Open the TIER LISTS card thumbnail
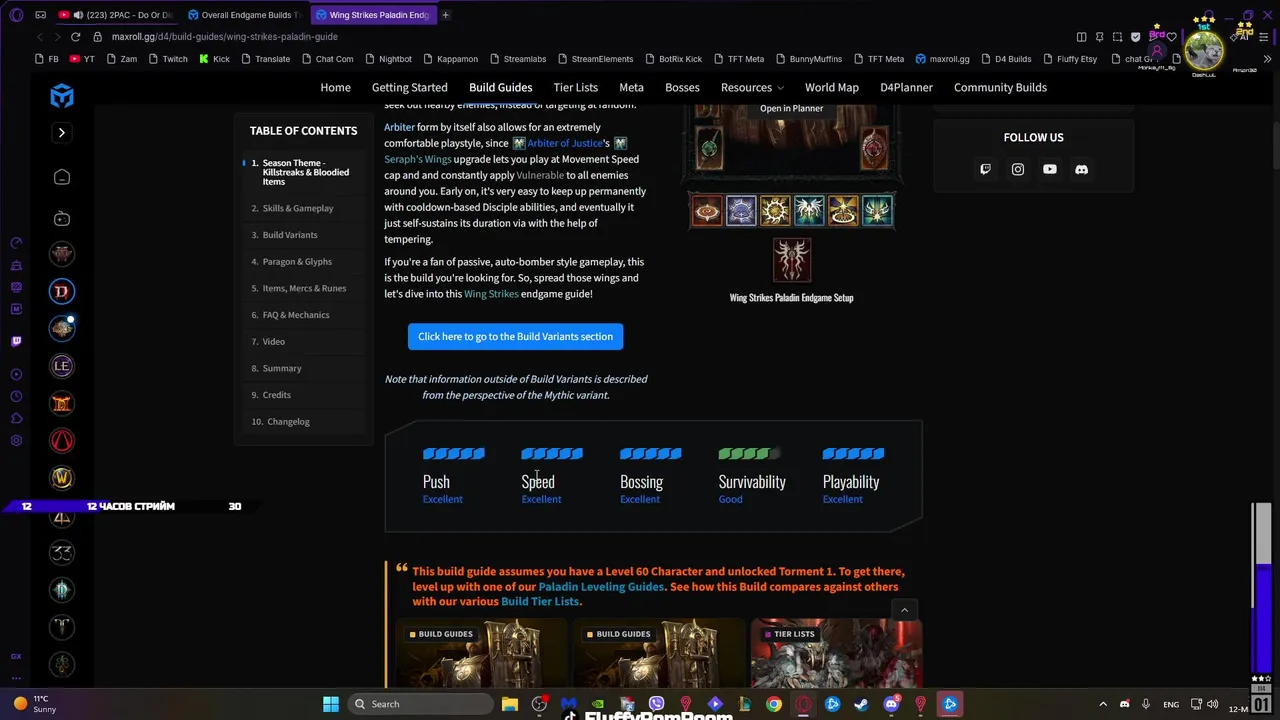Screen dimensions: 1280x720 [836, 654]
